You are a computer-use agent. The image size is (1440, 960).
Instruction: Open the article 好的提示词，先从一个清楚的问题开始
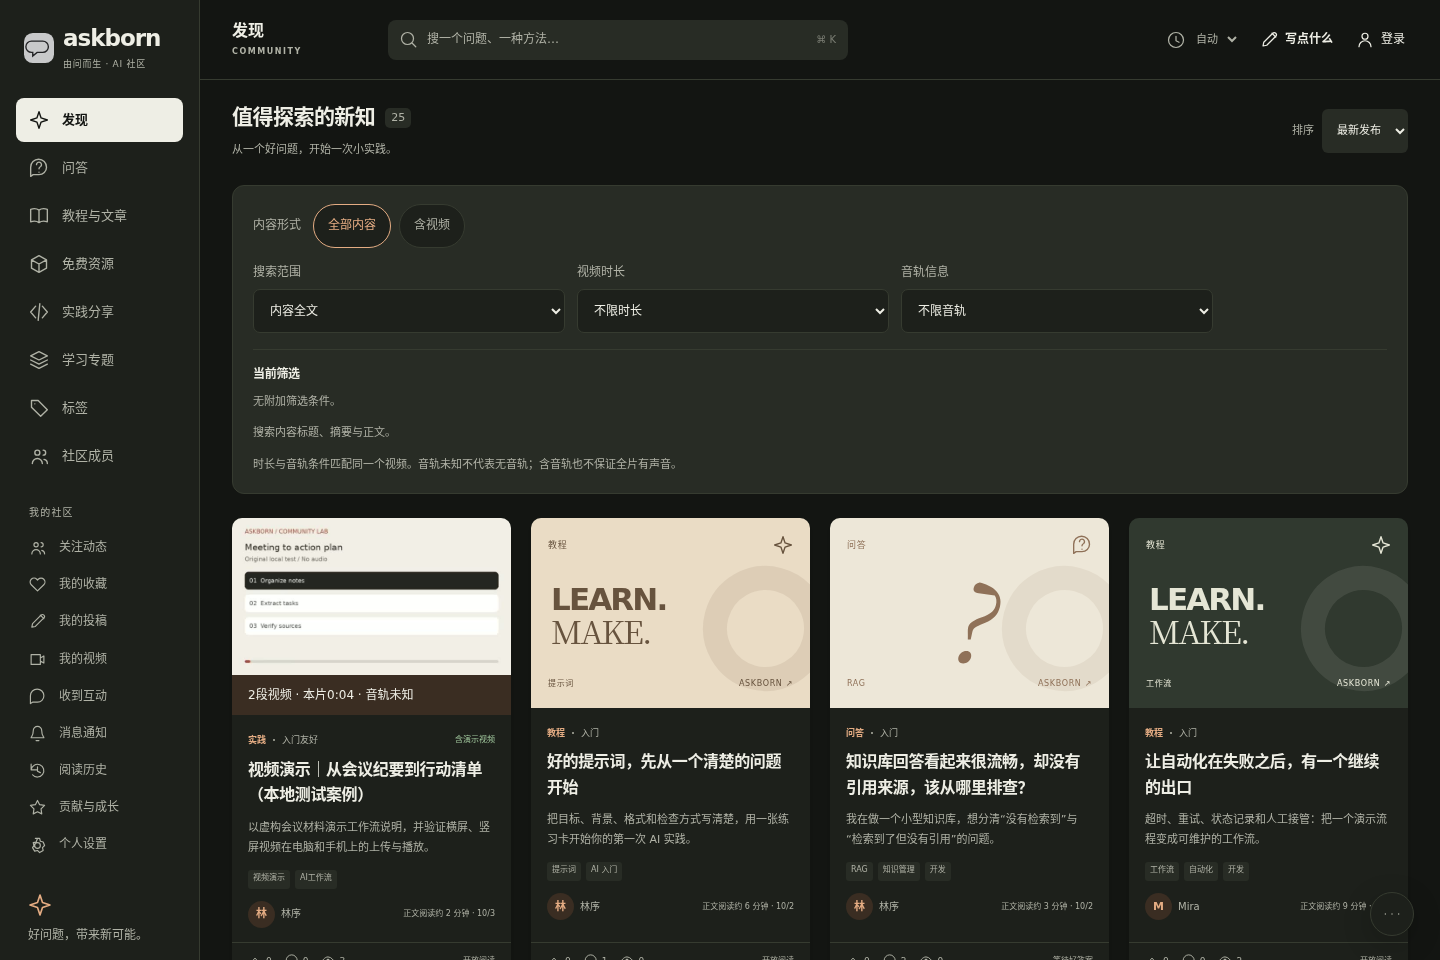(x=664, y=774)
